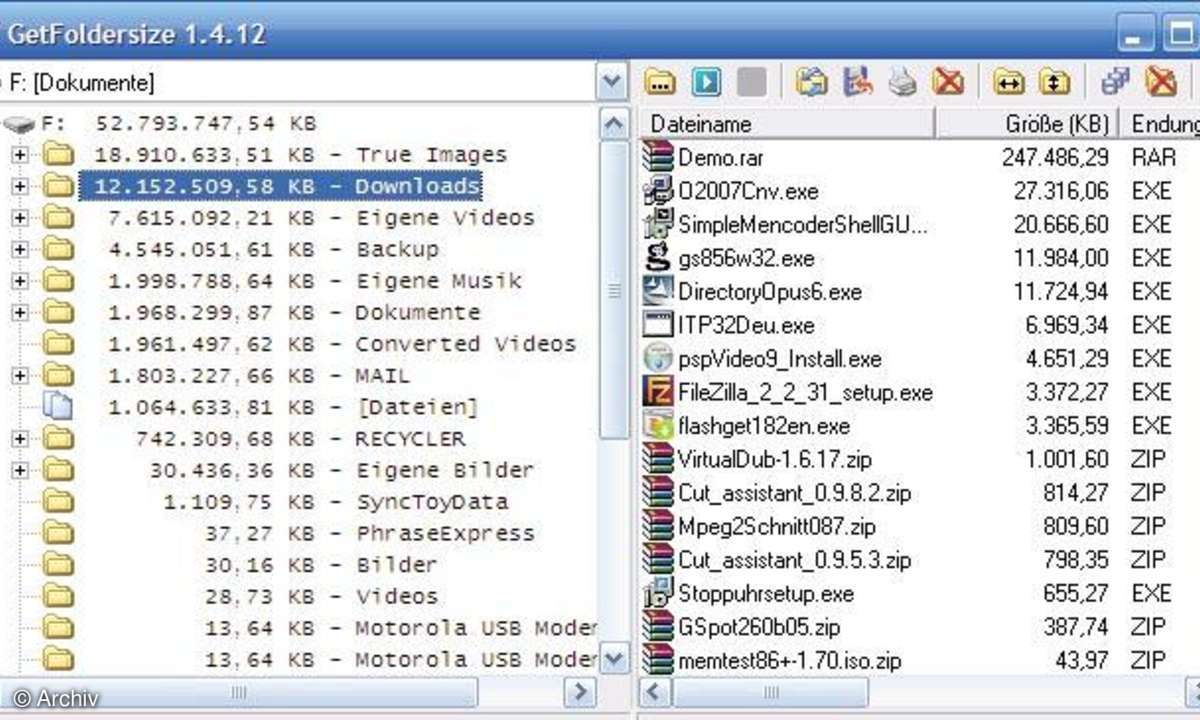This screenshot has width=1200, height=720.
Task: Click the FileZilla setup file icon
Action: click(658, 391)
